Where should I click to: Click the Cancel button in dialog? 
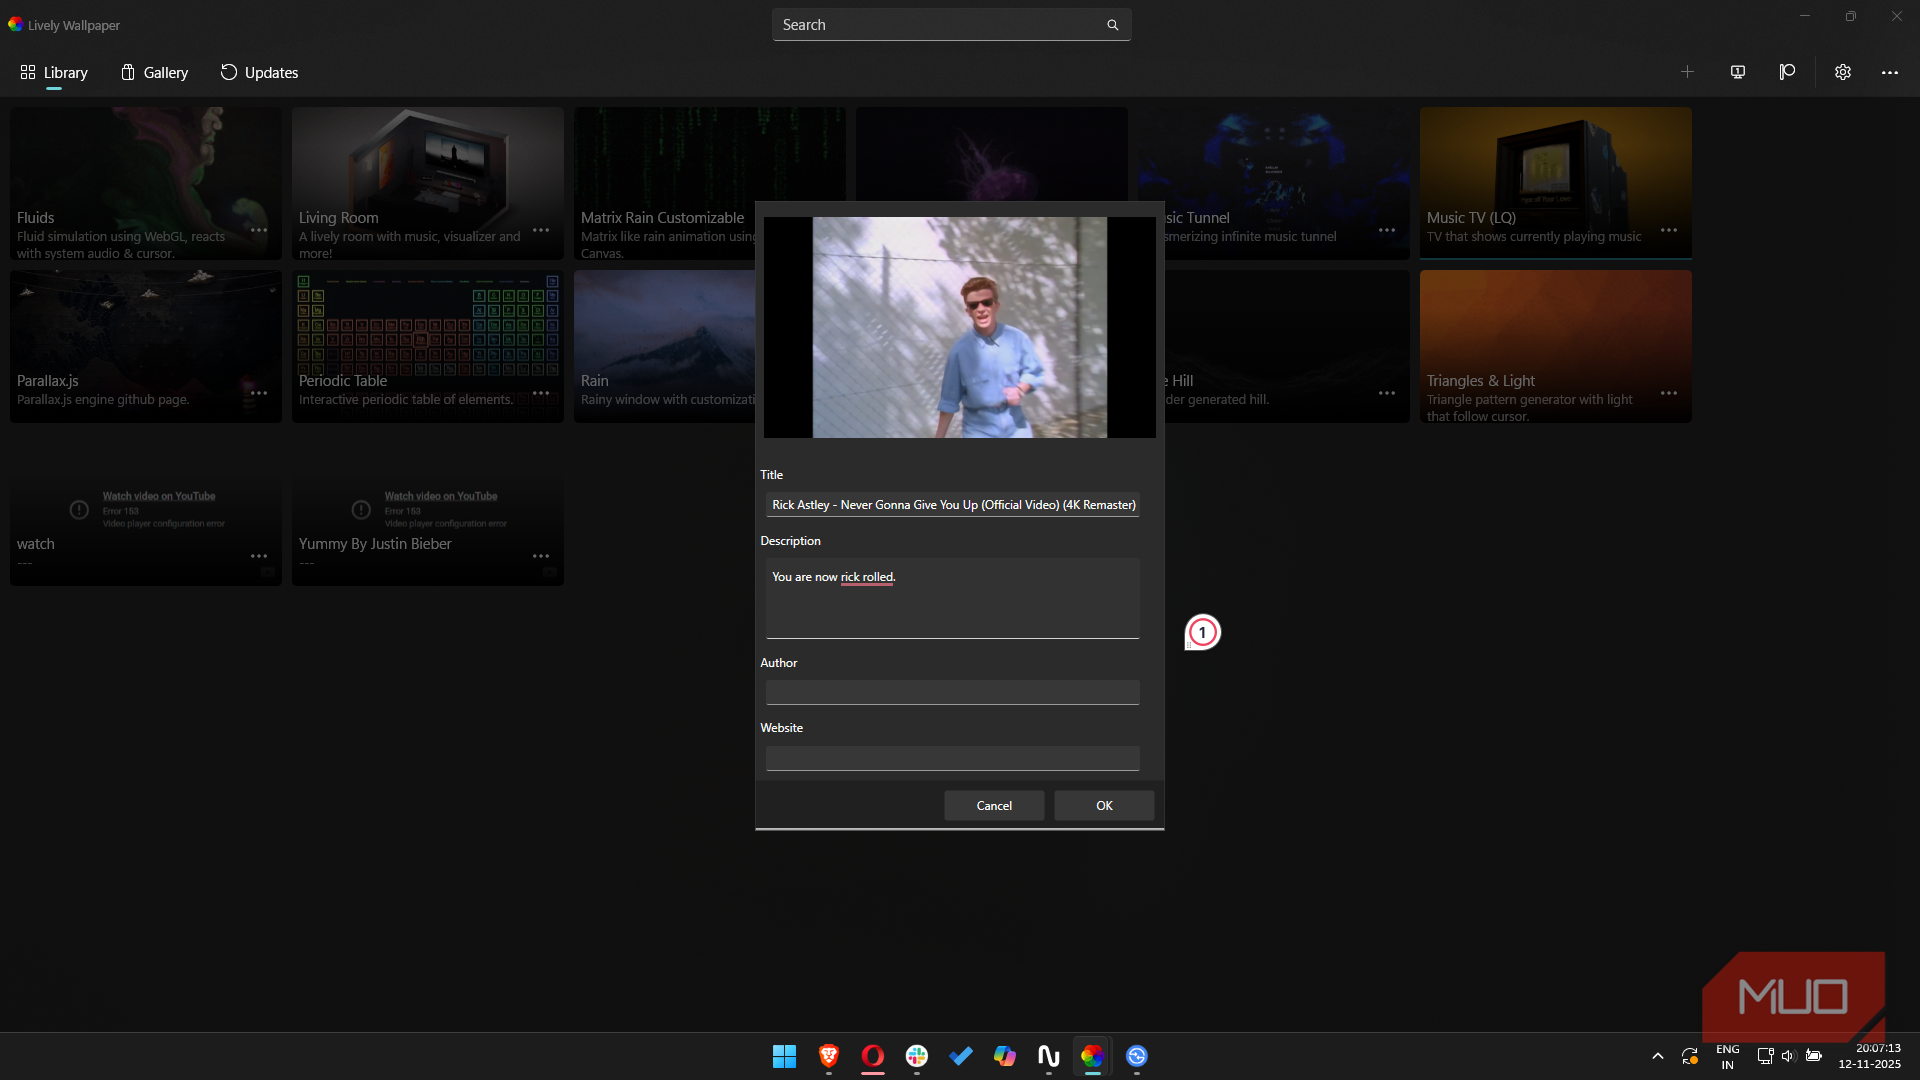pyautogui.click(x=994, y=806)
